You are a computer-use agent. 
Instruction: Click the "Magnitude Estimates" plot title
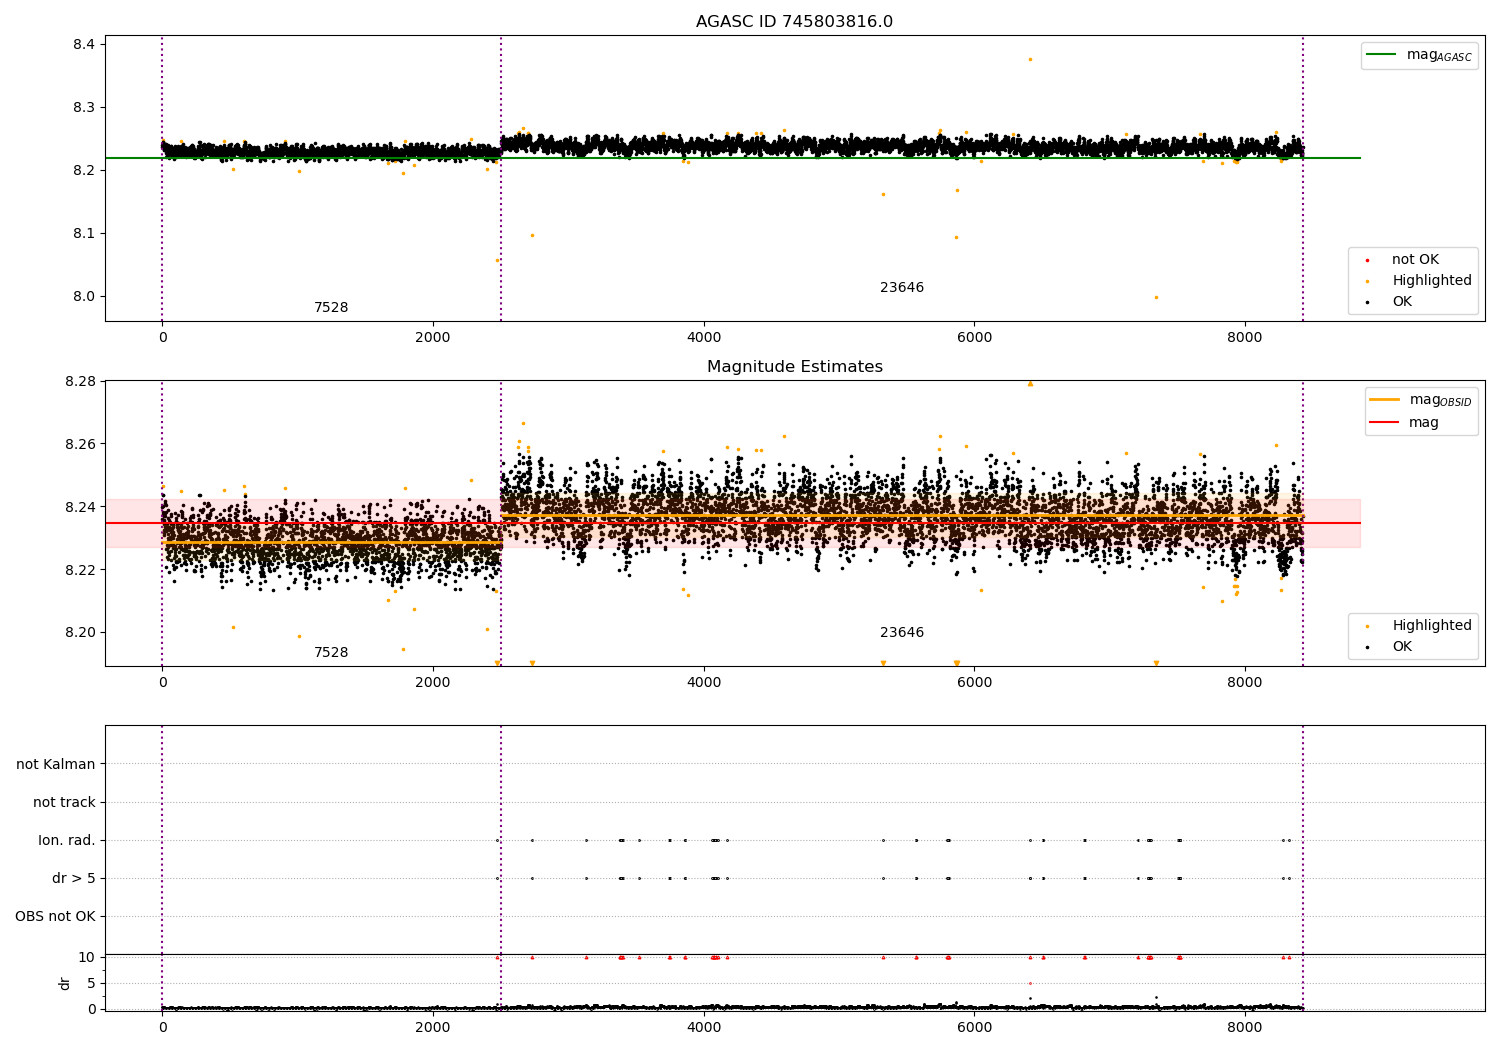point(794,367)
